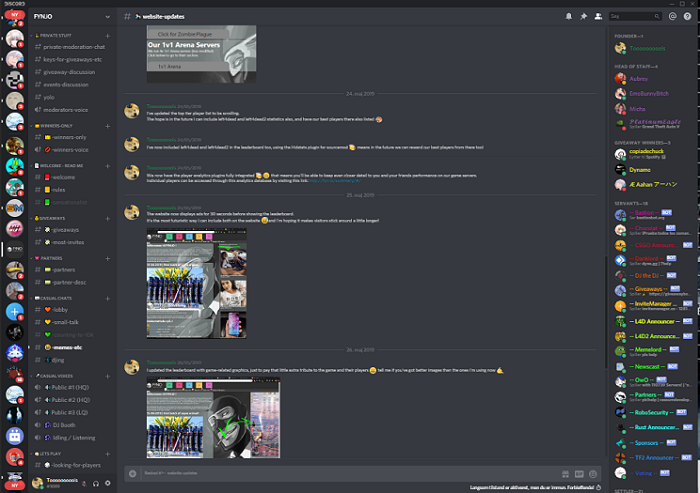Screen dimensions: 700x493
Task: Toggle headphone deafen in user panel
Action: [x=96, y=483]
